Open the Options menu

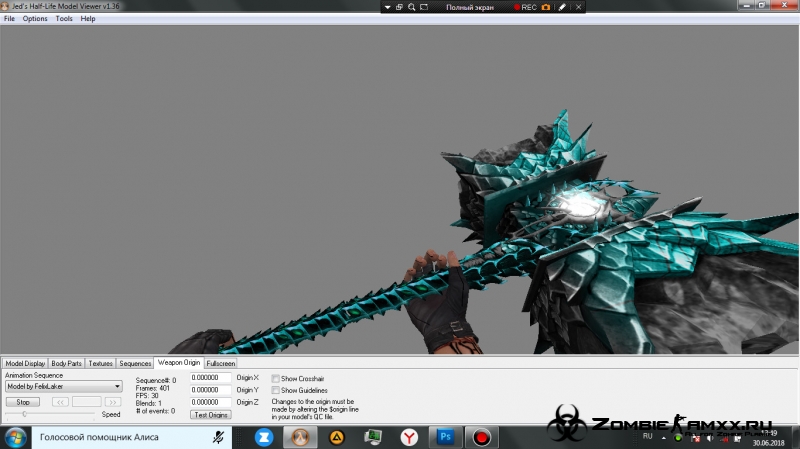[x=35, y=18]
